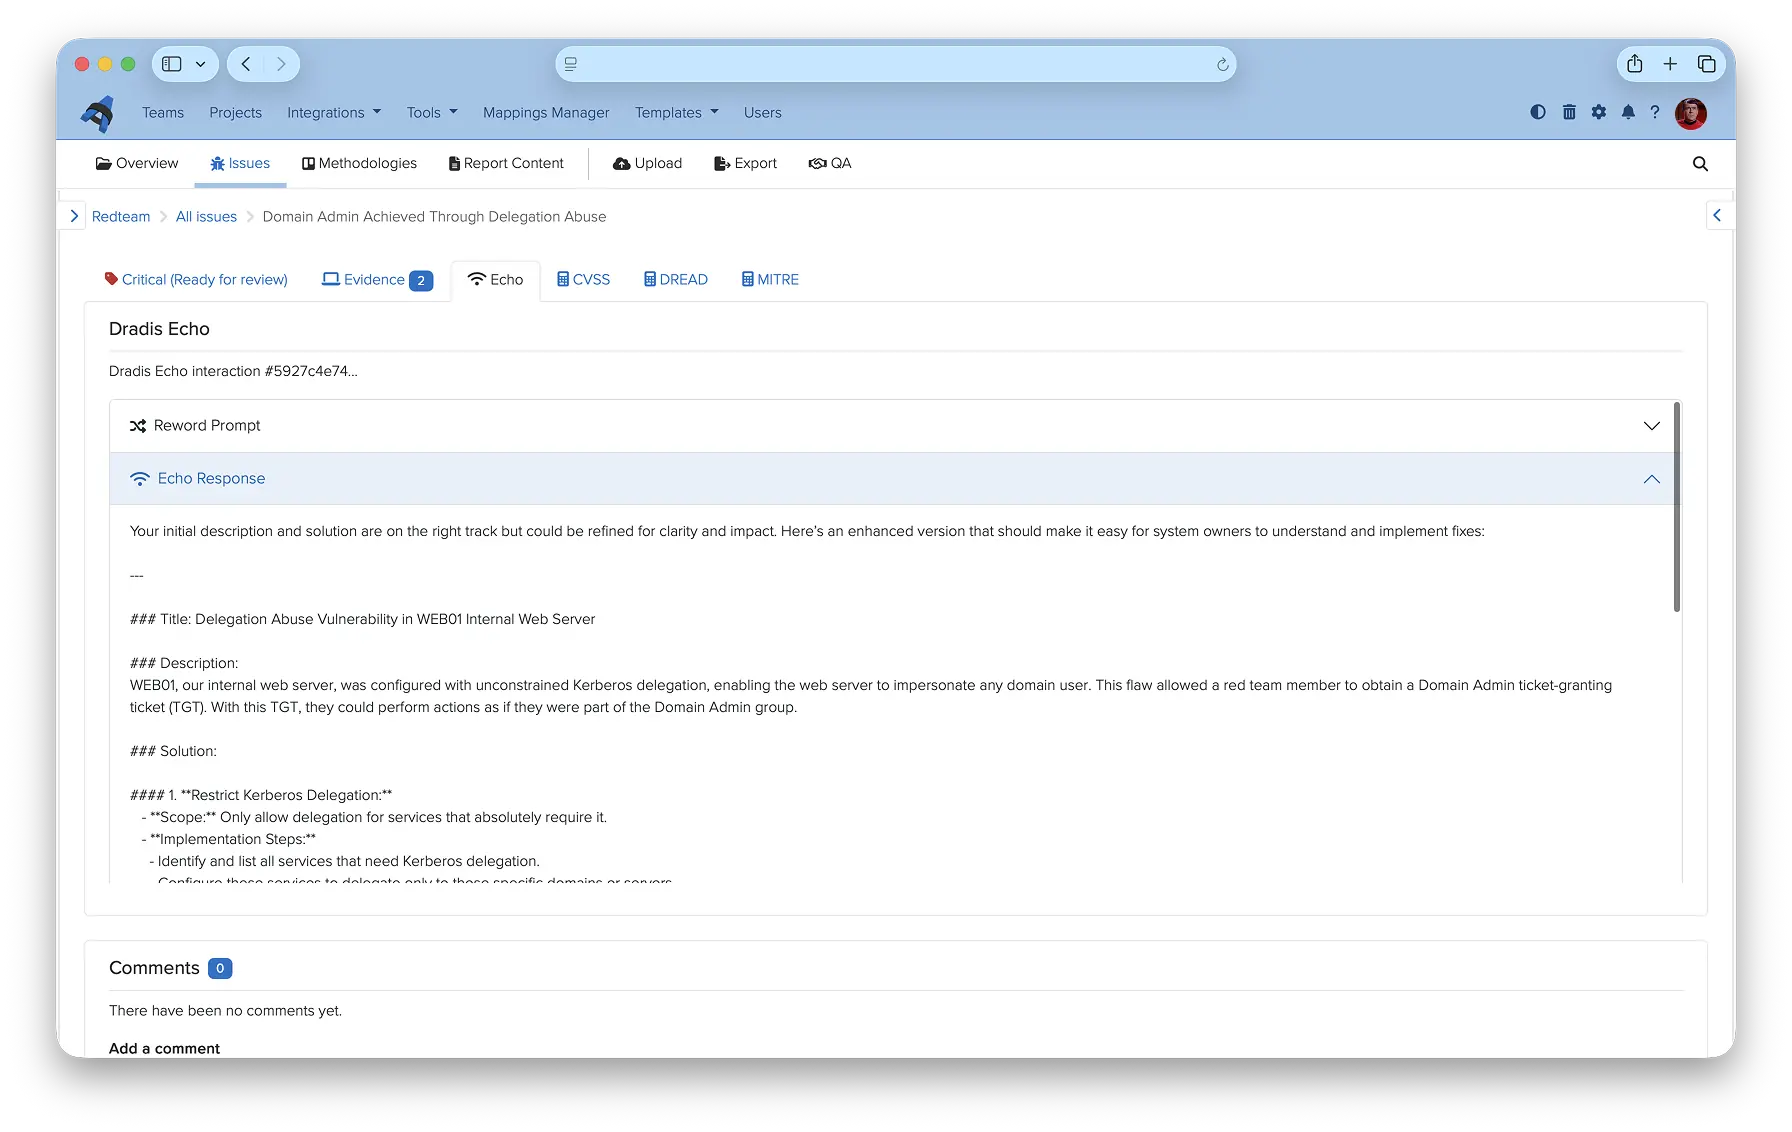Click the page reload icon
Viewport: 1792px width, 1132px height.
point(1222,64)
